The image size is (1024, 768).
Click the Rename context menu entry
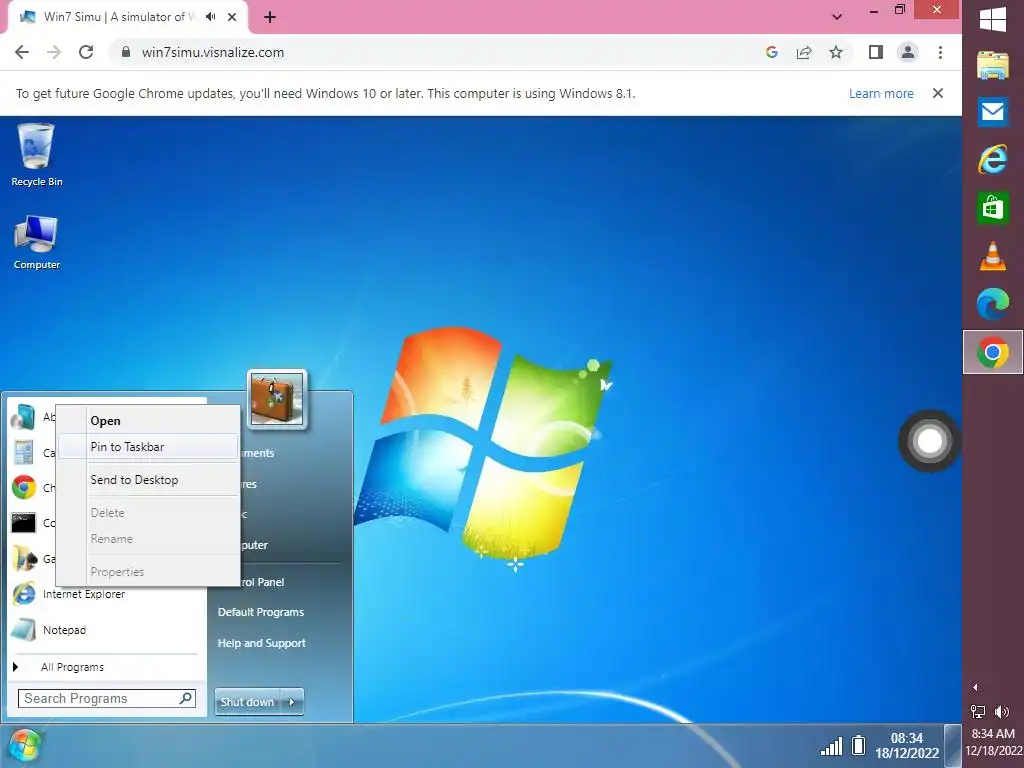(149, 539)
